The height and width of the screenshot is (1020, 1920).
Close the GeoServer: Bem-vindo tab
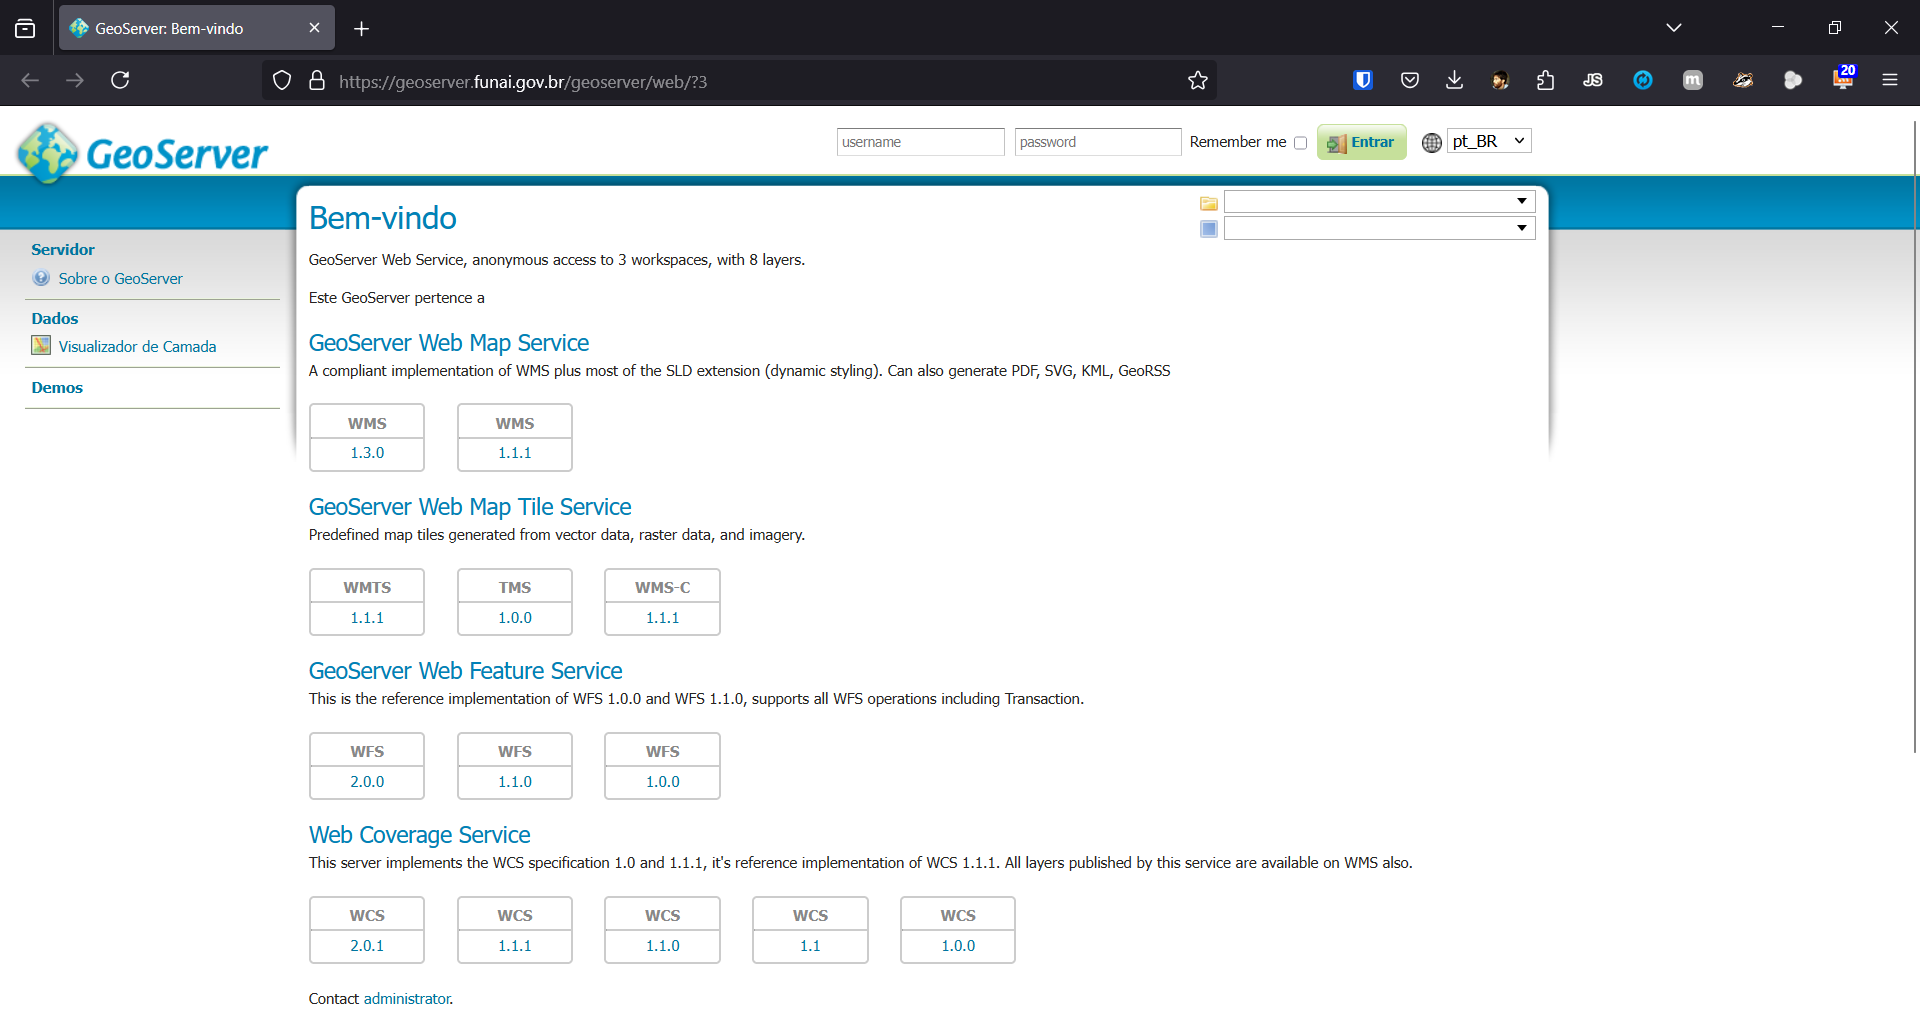(x=314, y=28)
